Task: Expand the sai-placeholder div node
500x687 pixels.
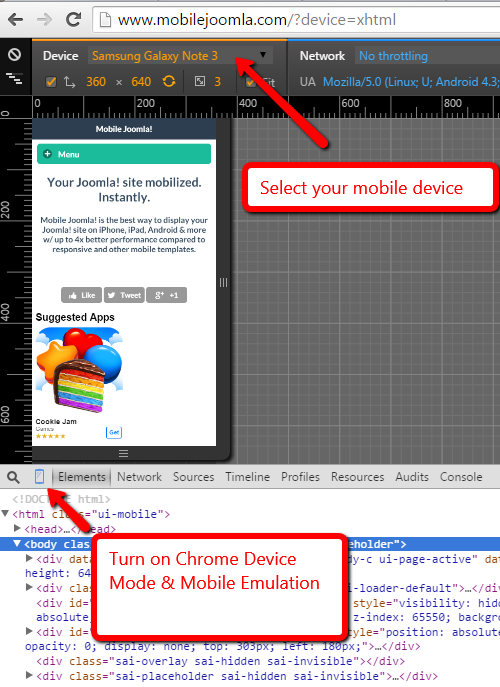Action: pyautogui.click(x=29, y=676)
